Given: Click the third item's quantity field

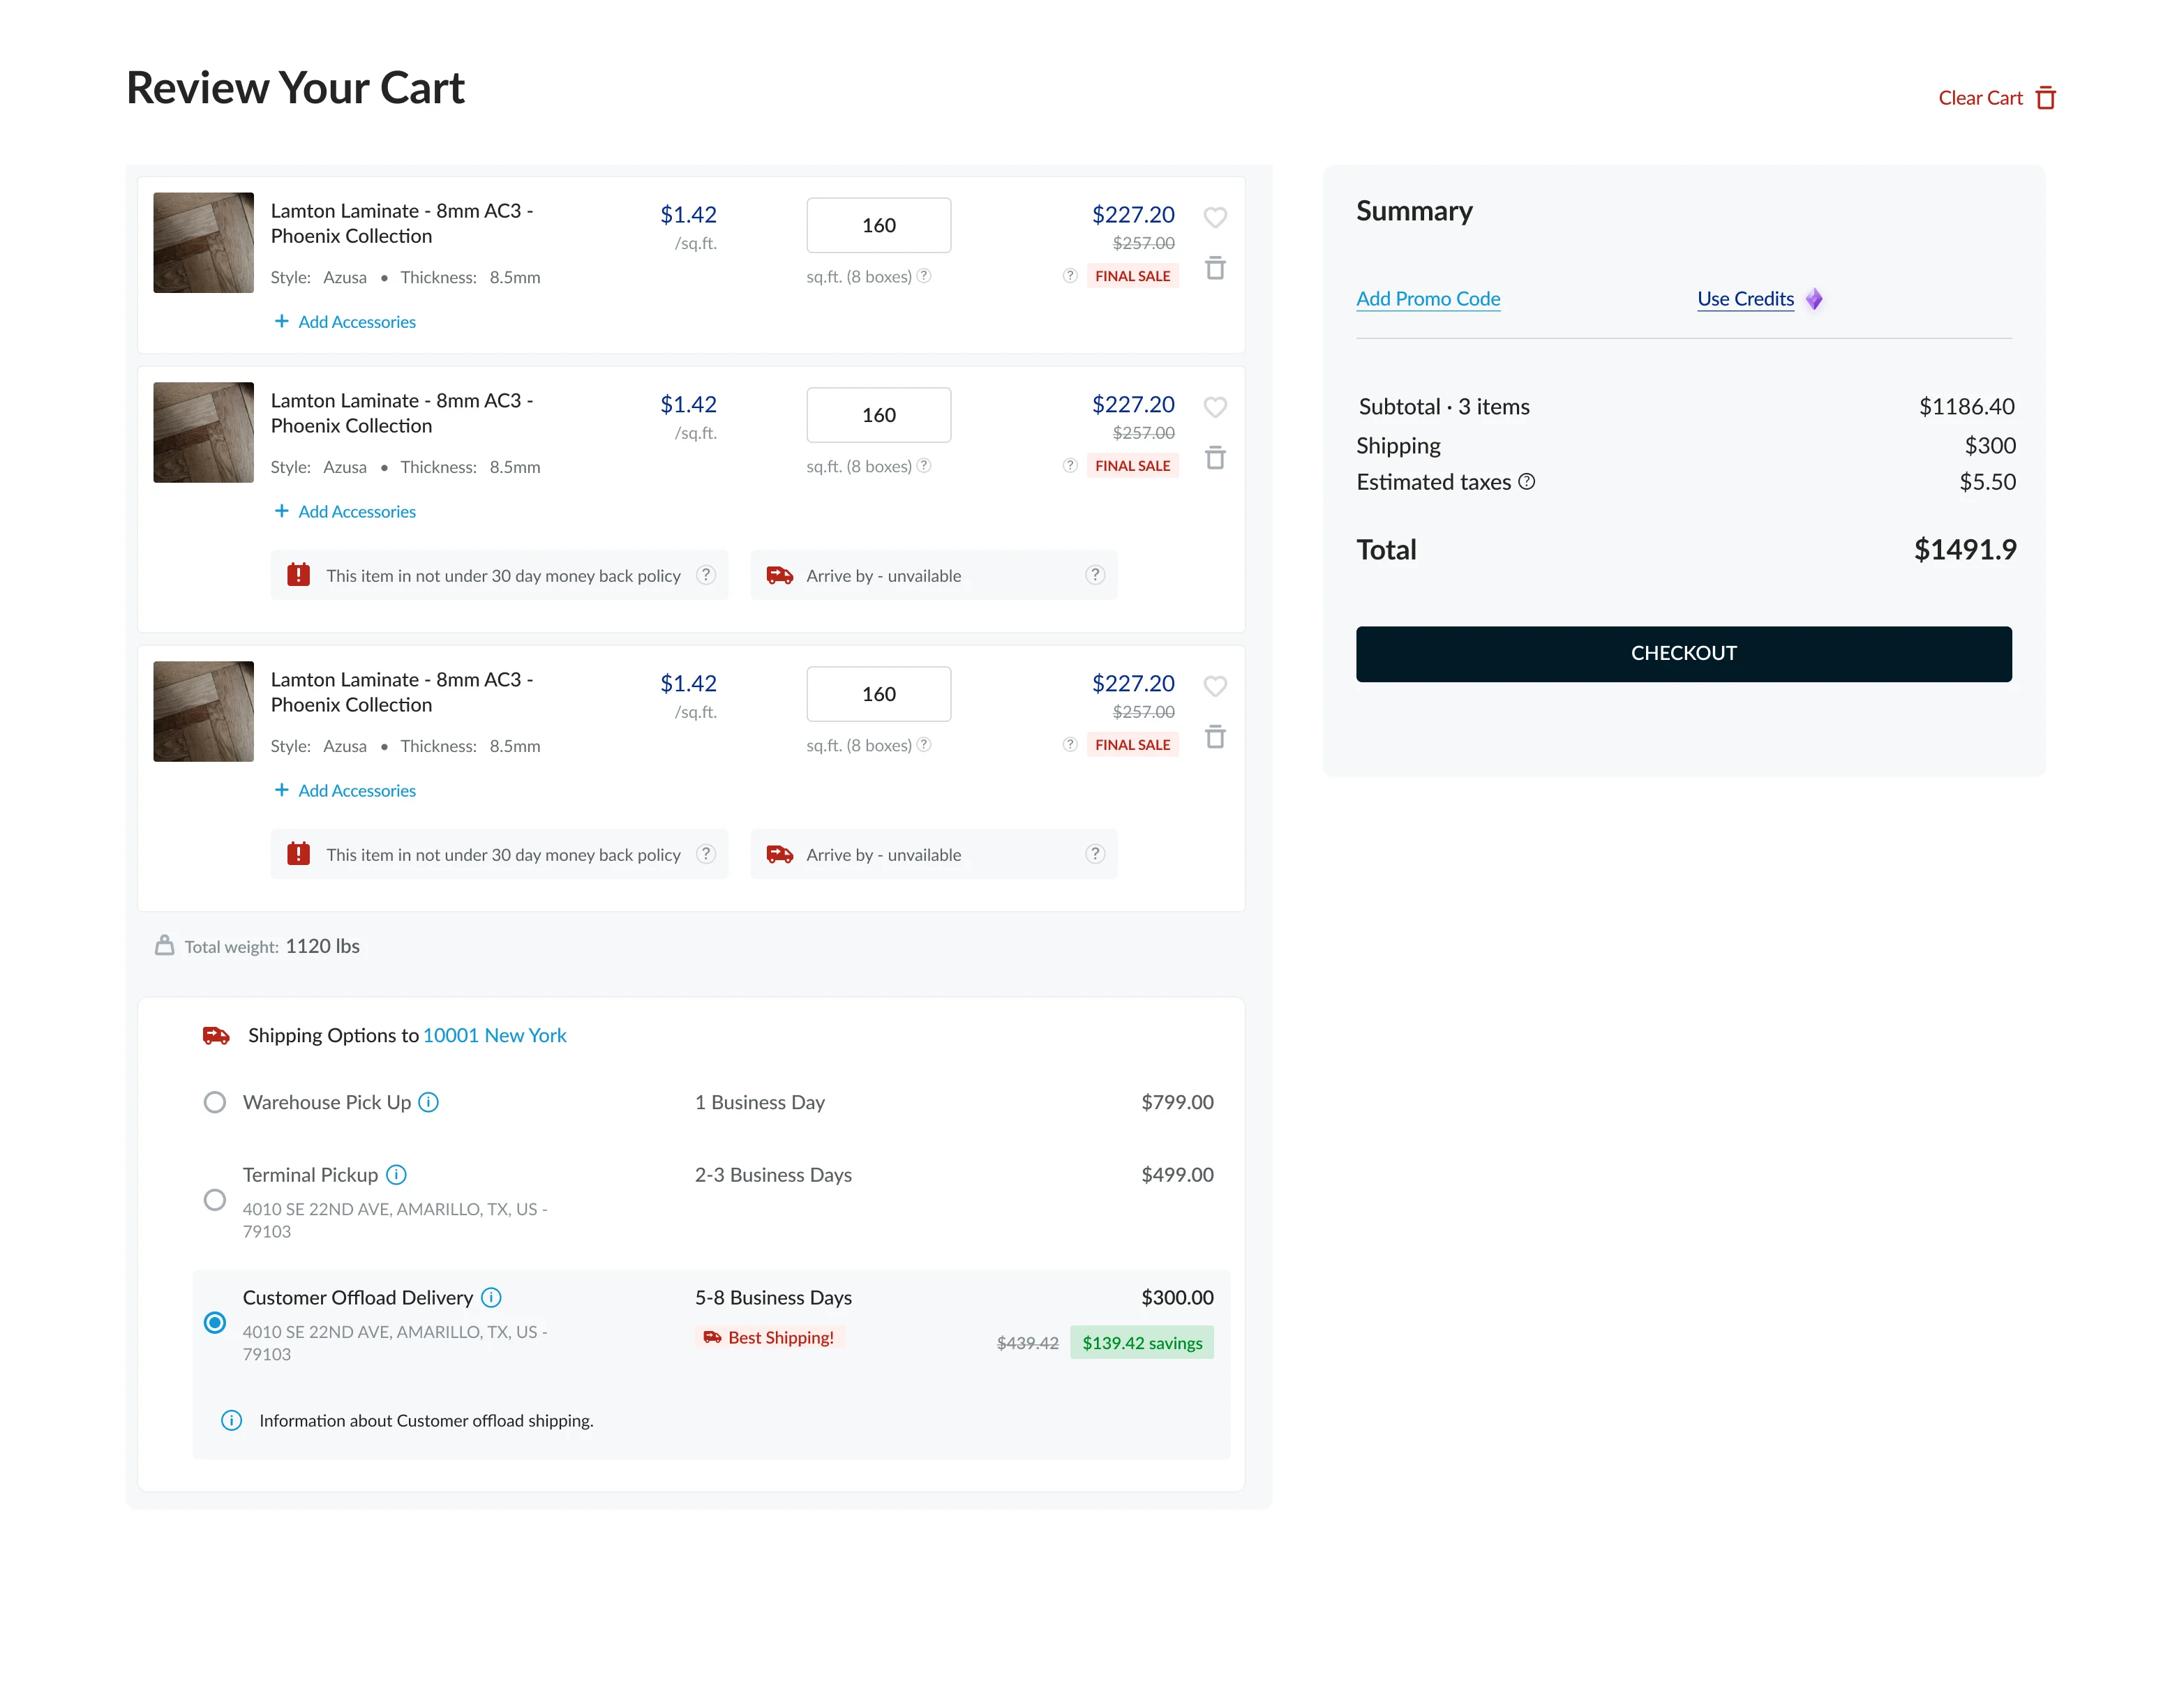Looking at the screenshot, I should (879, 694).
